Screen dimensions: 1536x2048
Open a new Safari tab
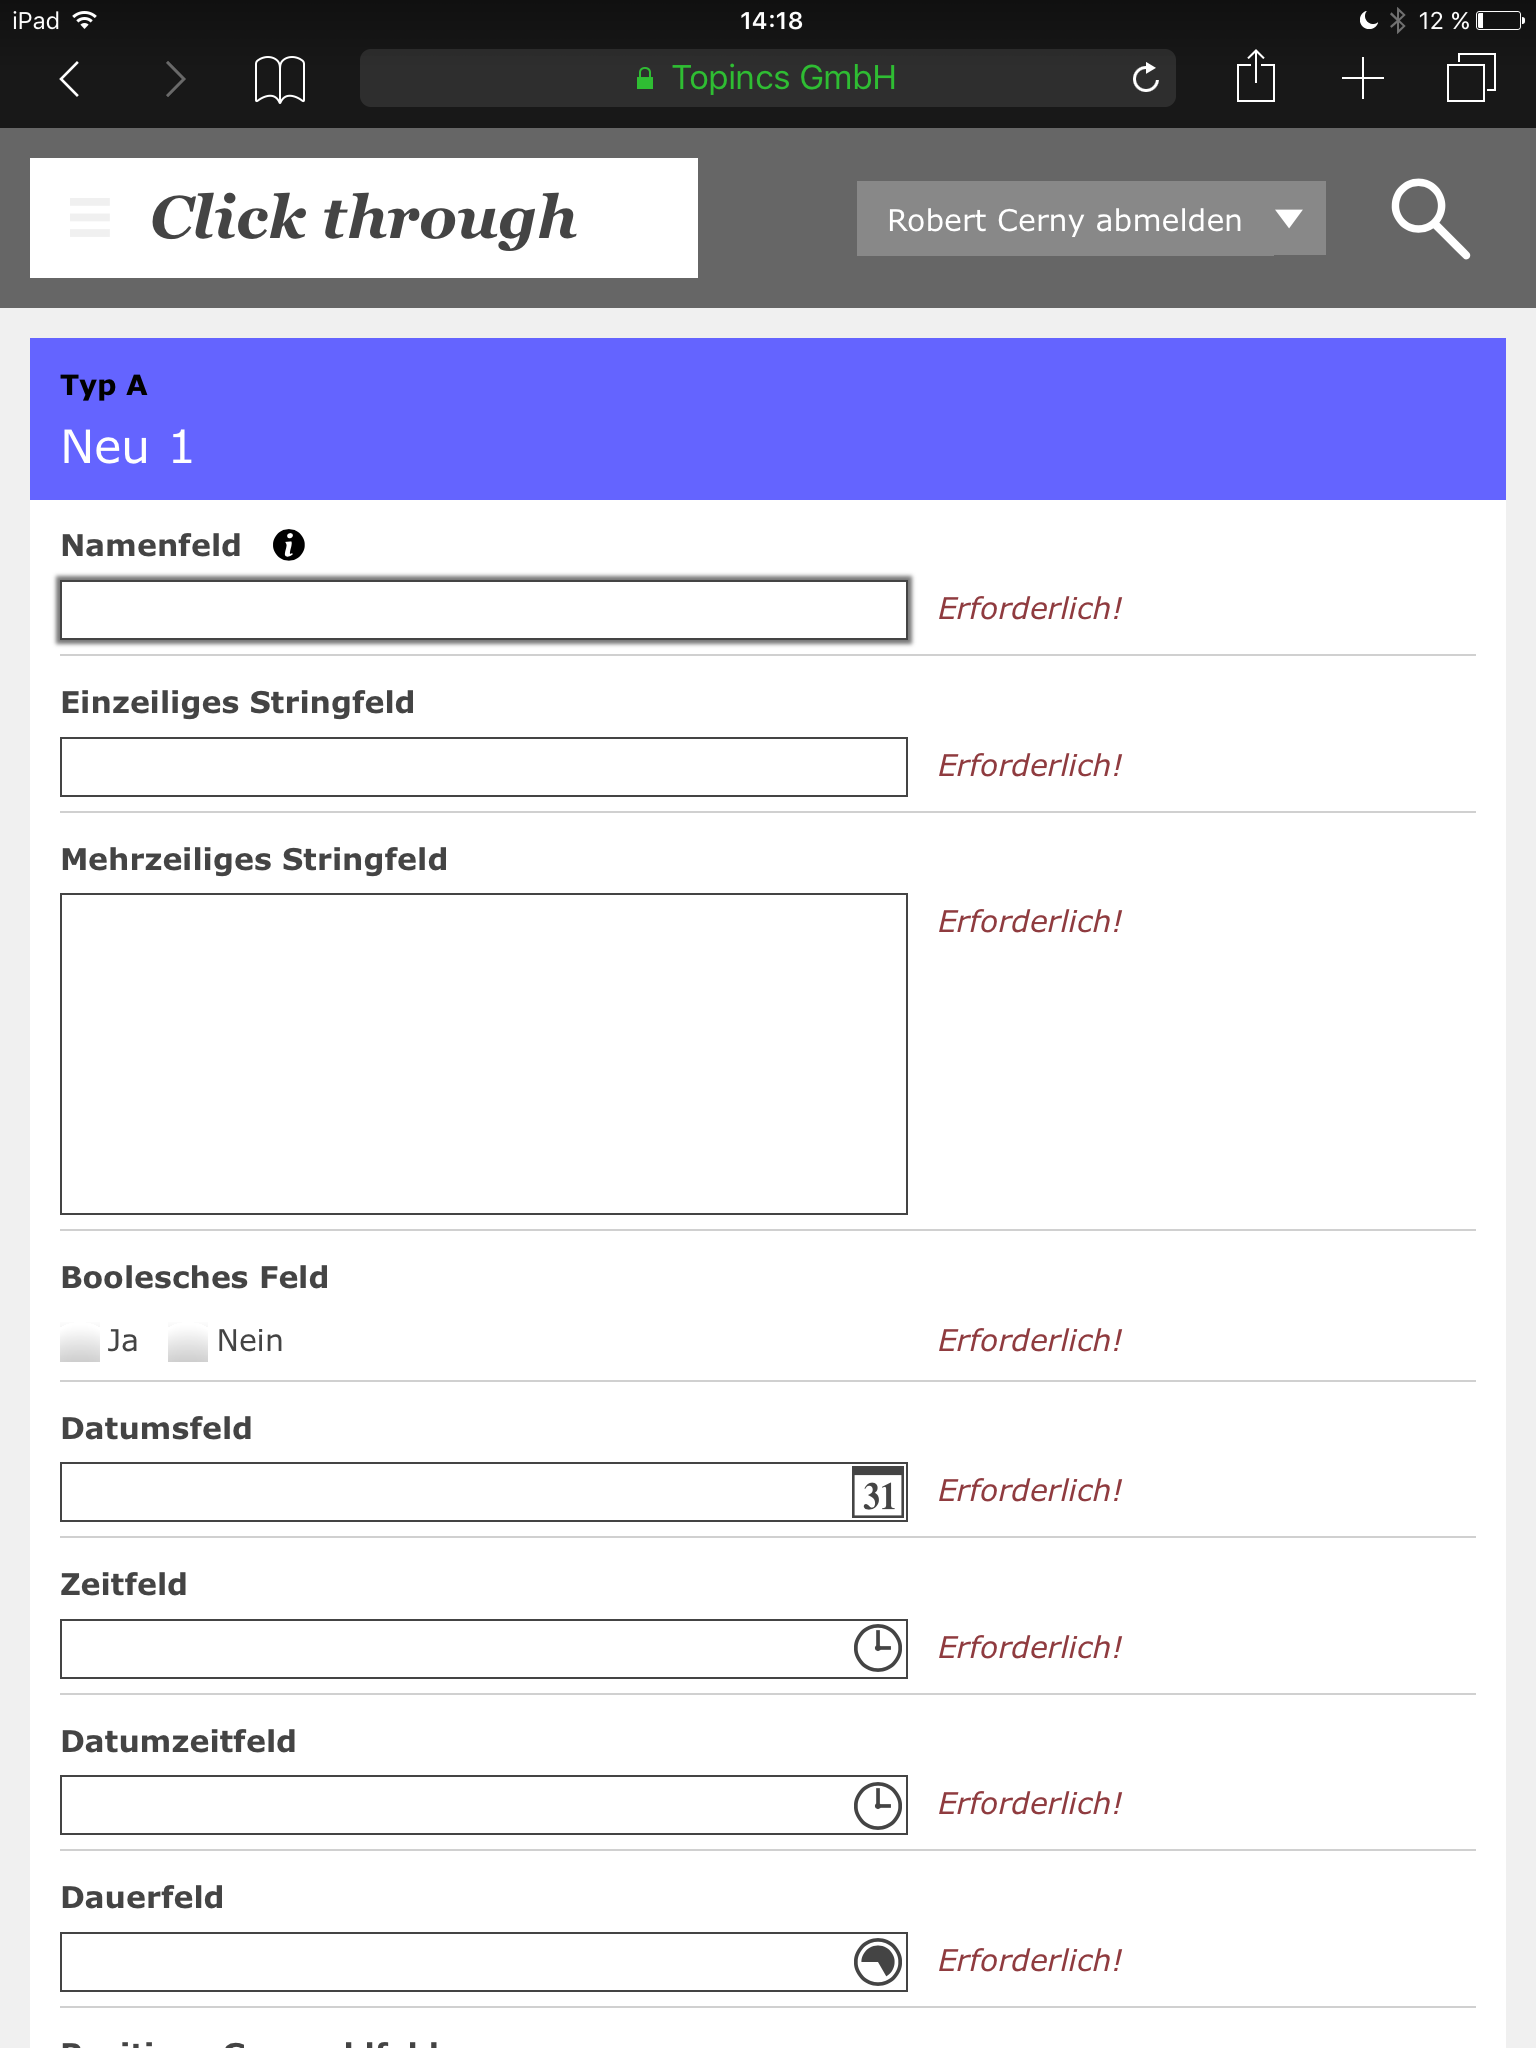point(1362,78)
